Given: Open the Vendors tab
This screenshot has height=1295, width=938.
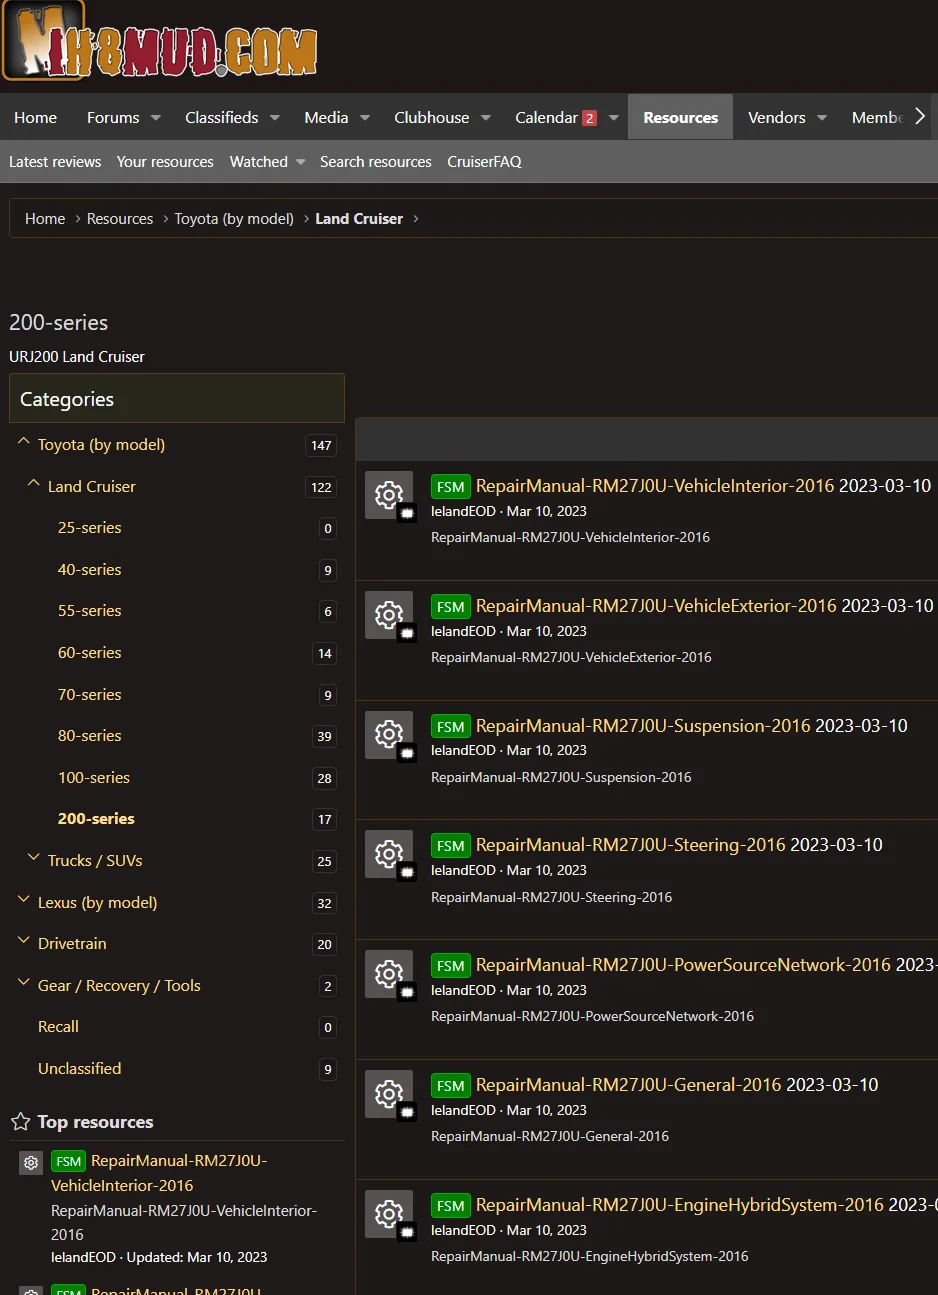Looking at the screenshot, I should tap(776, 118).
